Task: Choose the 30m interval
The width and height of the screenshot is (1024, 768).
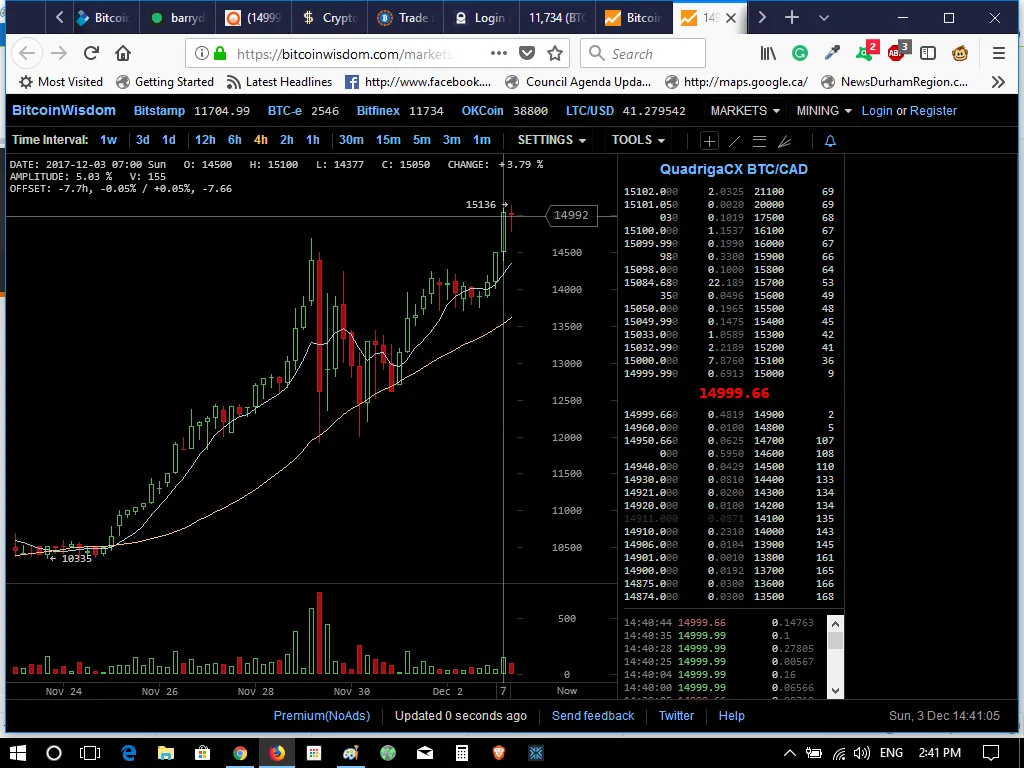Action: point(351,140)
